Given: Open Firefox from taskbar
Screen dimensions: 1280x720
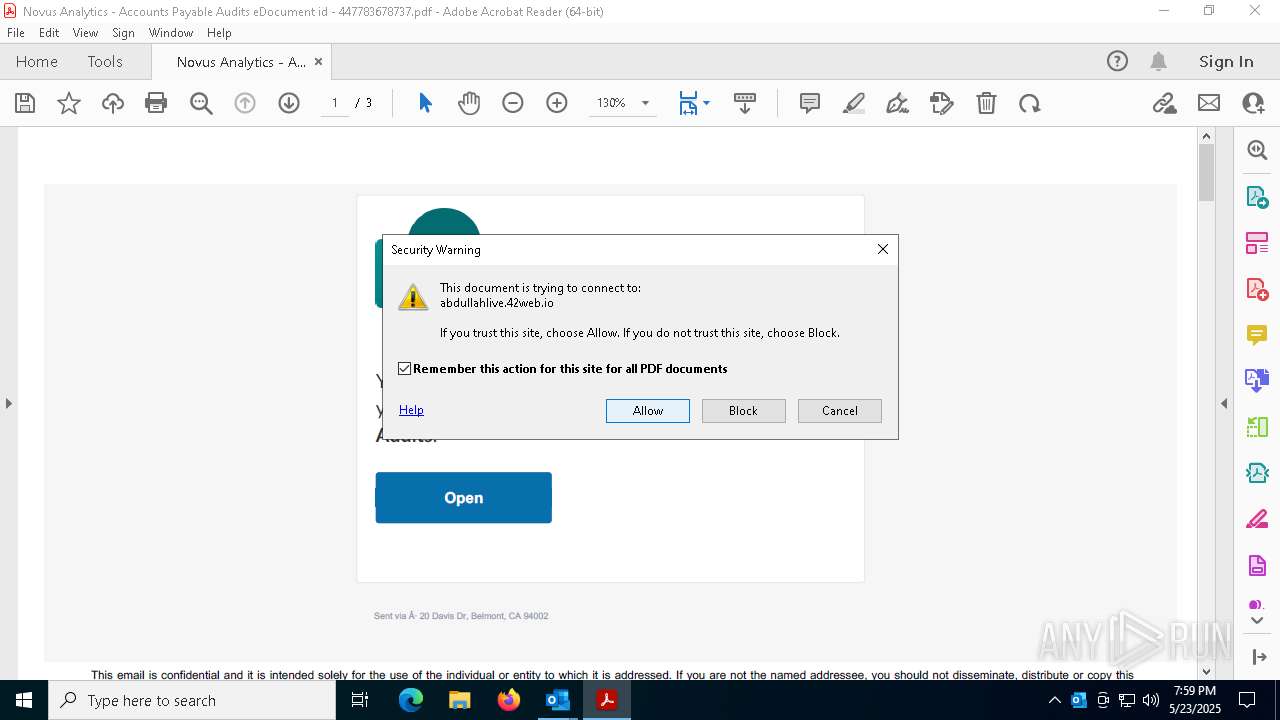Looking at the screenshot, I should click(x=509, y=700).
